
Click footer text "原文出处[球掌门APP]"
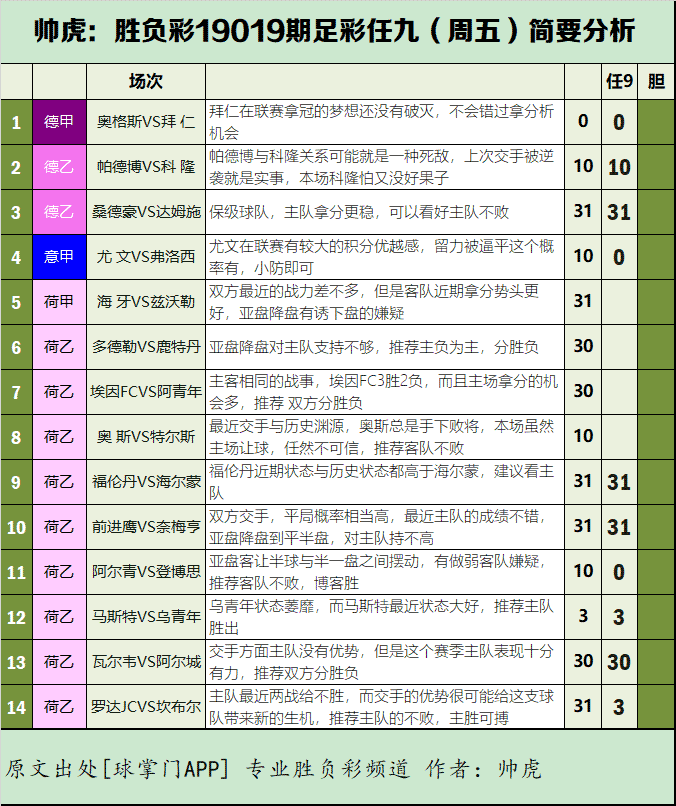coord(117,769)
